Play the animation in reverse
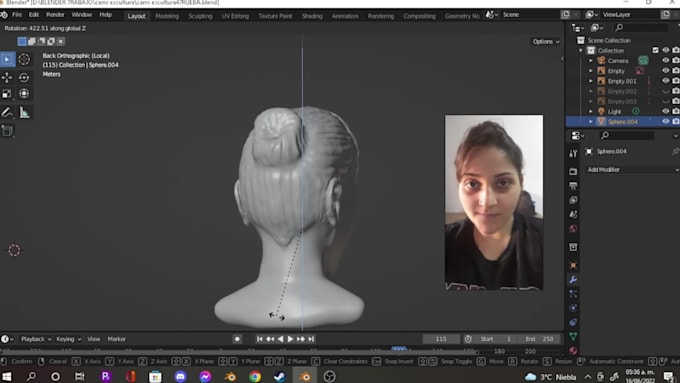Viewport: 680px width, 383px height. 280,339
